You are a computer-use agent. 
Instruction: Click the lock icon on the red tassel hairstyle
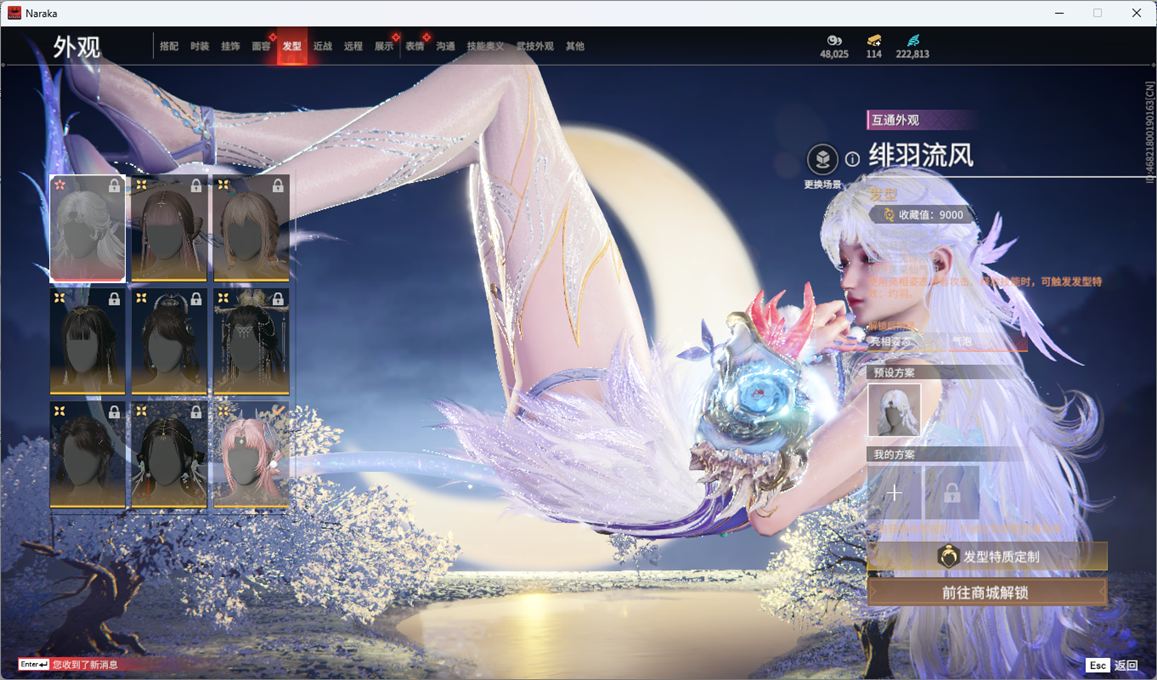coord(196,412)
